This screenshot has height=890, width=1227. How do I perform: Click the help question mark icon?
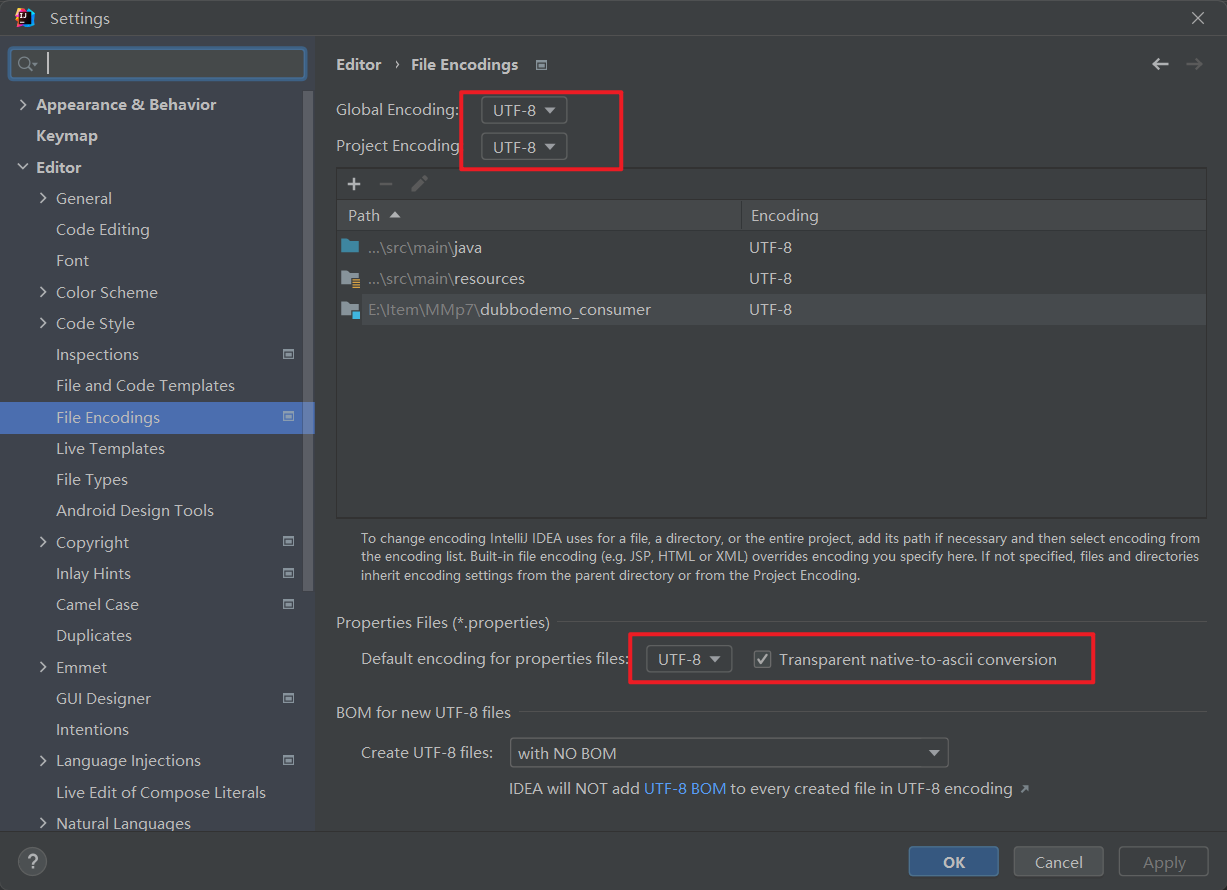(32, 861)
